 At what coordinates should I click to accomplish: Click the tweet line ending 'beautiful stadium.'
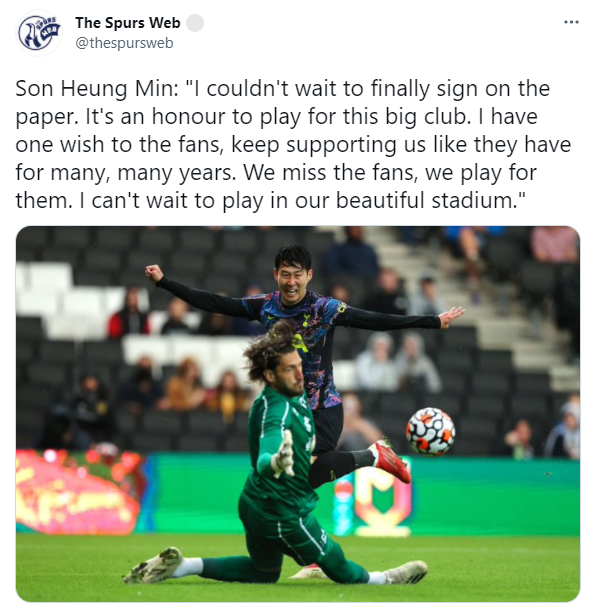point(270,200)
